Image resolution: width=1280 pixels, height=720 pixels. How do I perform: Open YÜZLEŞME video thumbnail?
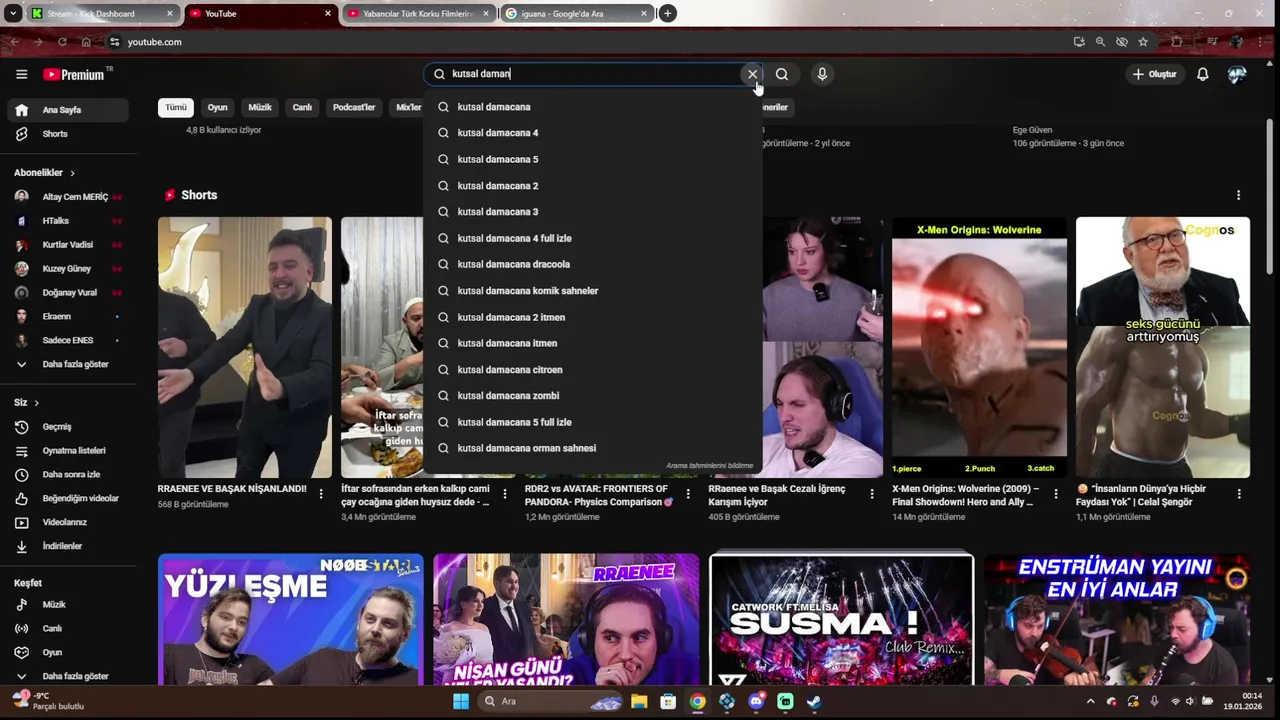pyautogui.click(x=290, y=619)
